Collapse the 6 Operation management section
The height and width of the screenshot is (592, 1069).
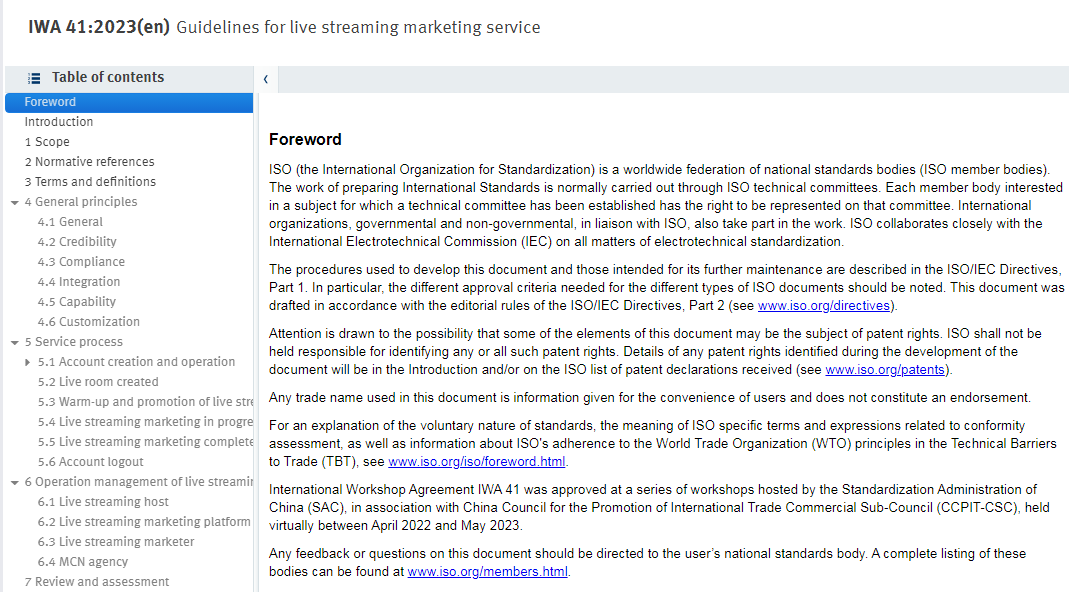coord(14,482)
